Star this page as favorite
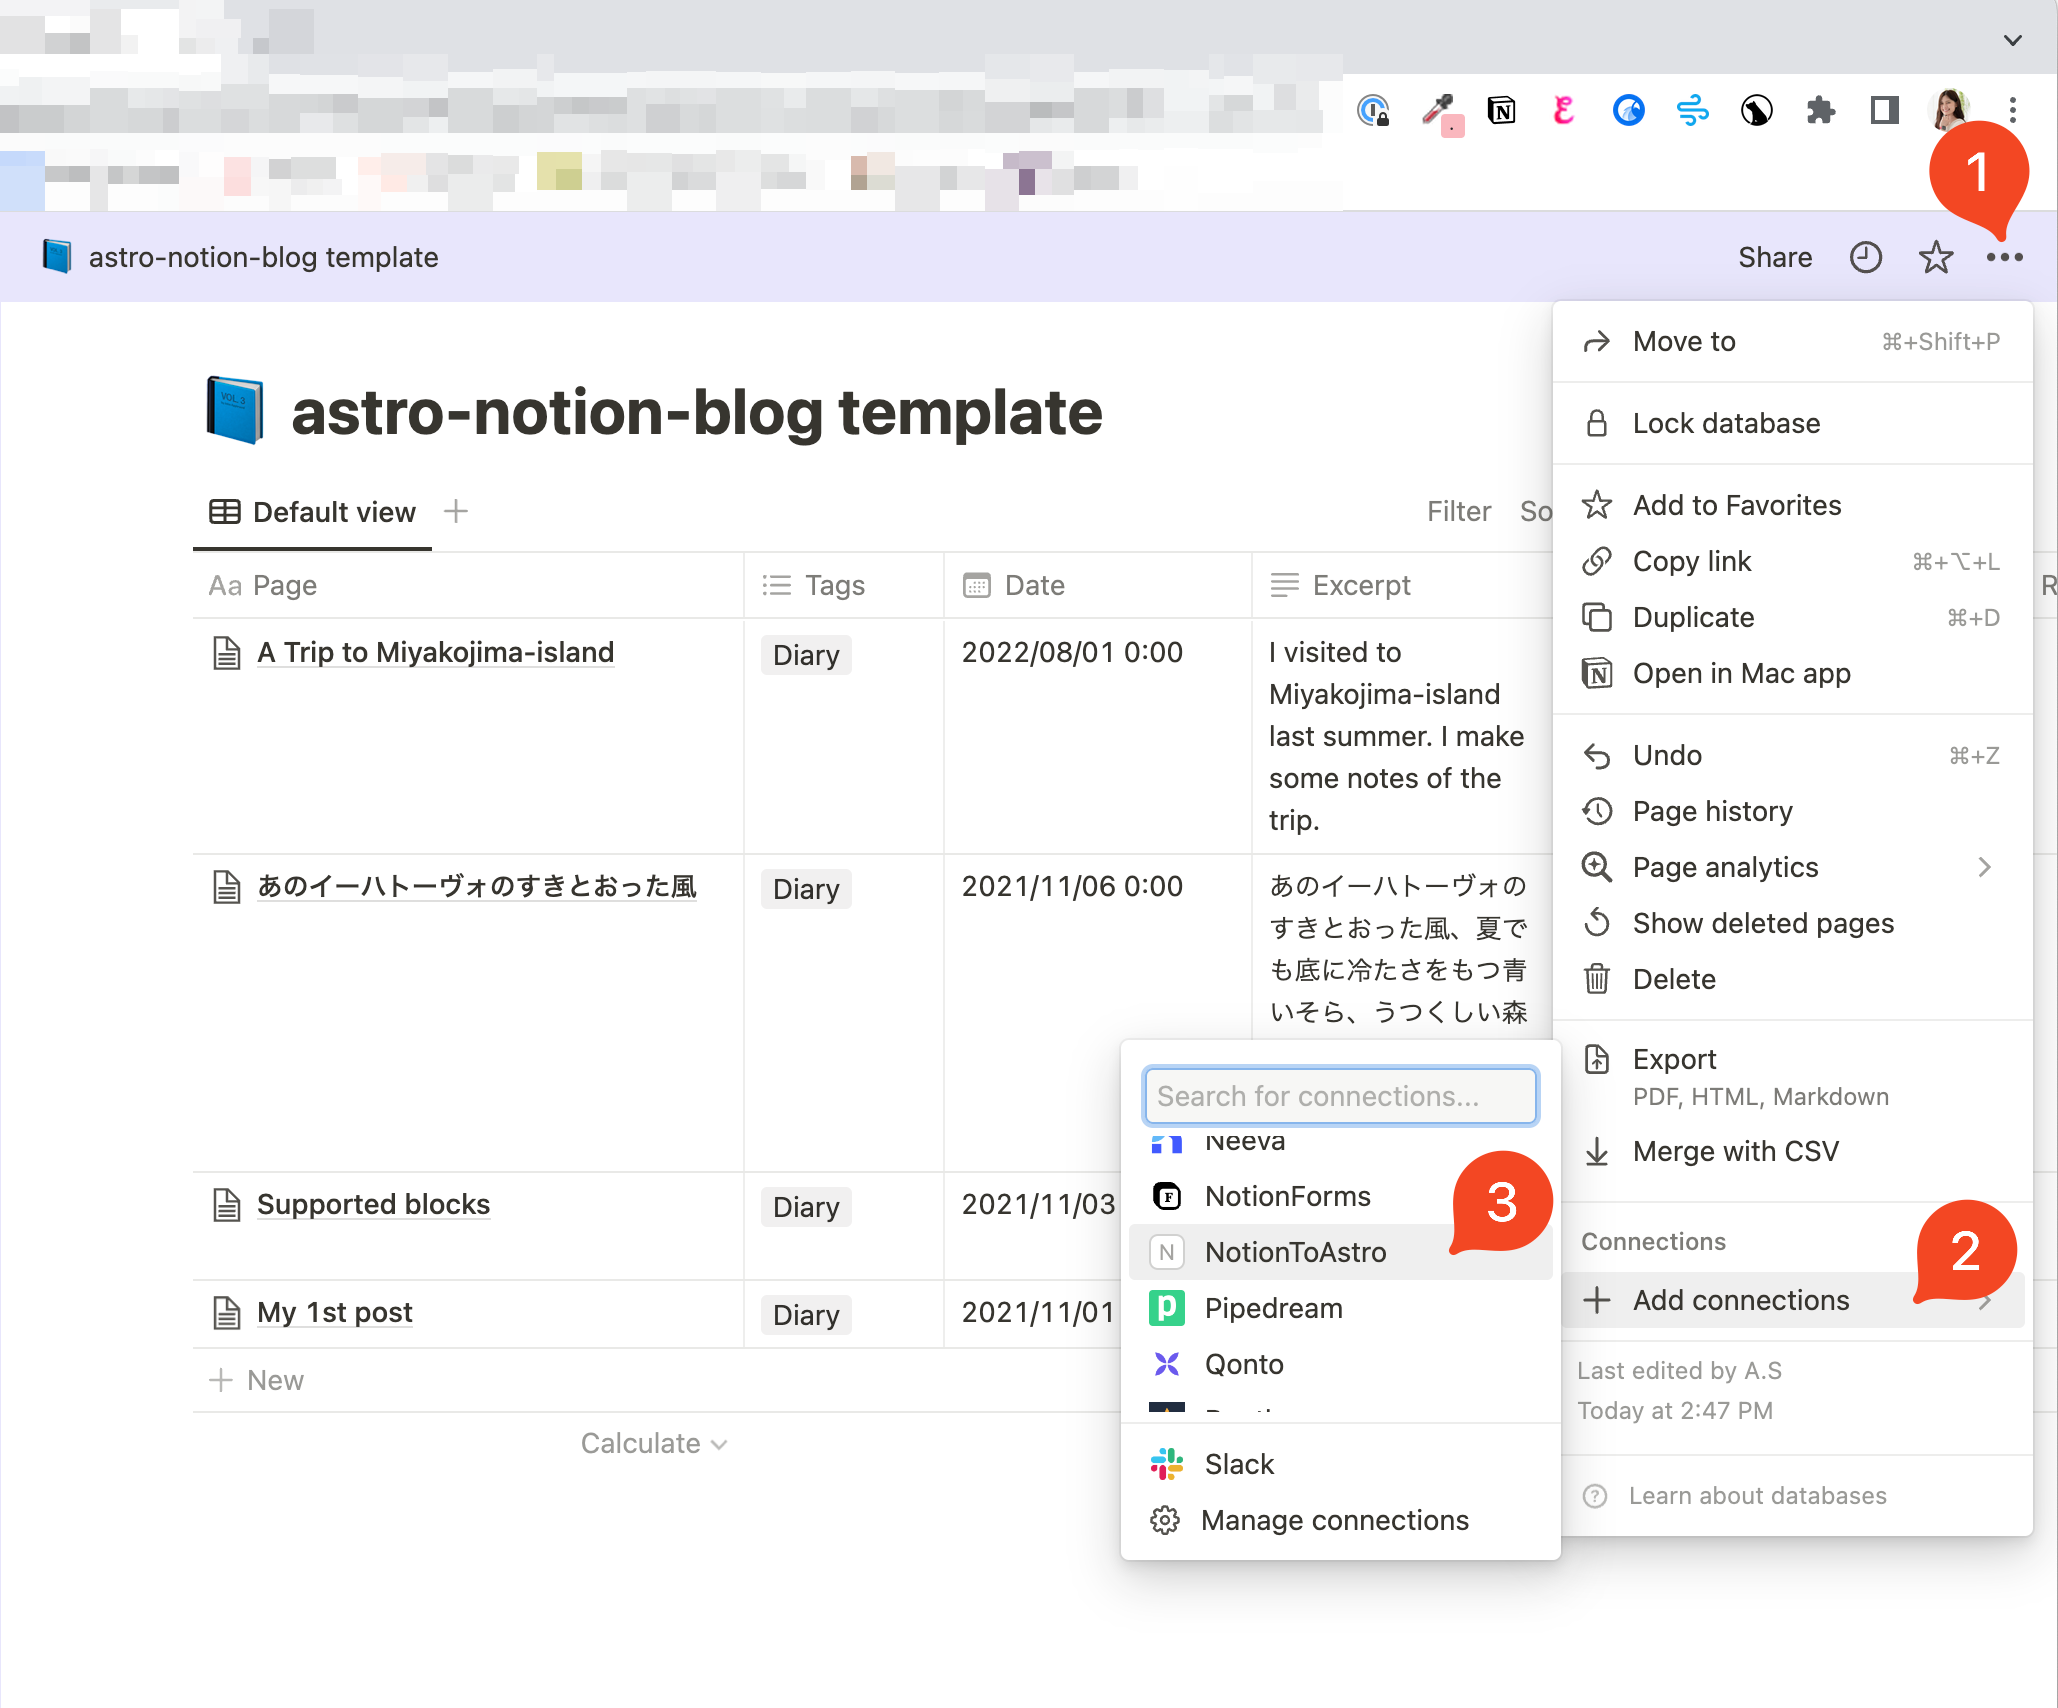This screenshot has height=1708, width=2058. 1936,257
